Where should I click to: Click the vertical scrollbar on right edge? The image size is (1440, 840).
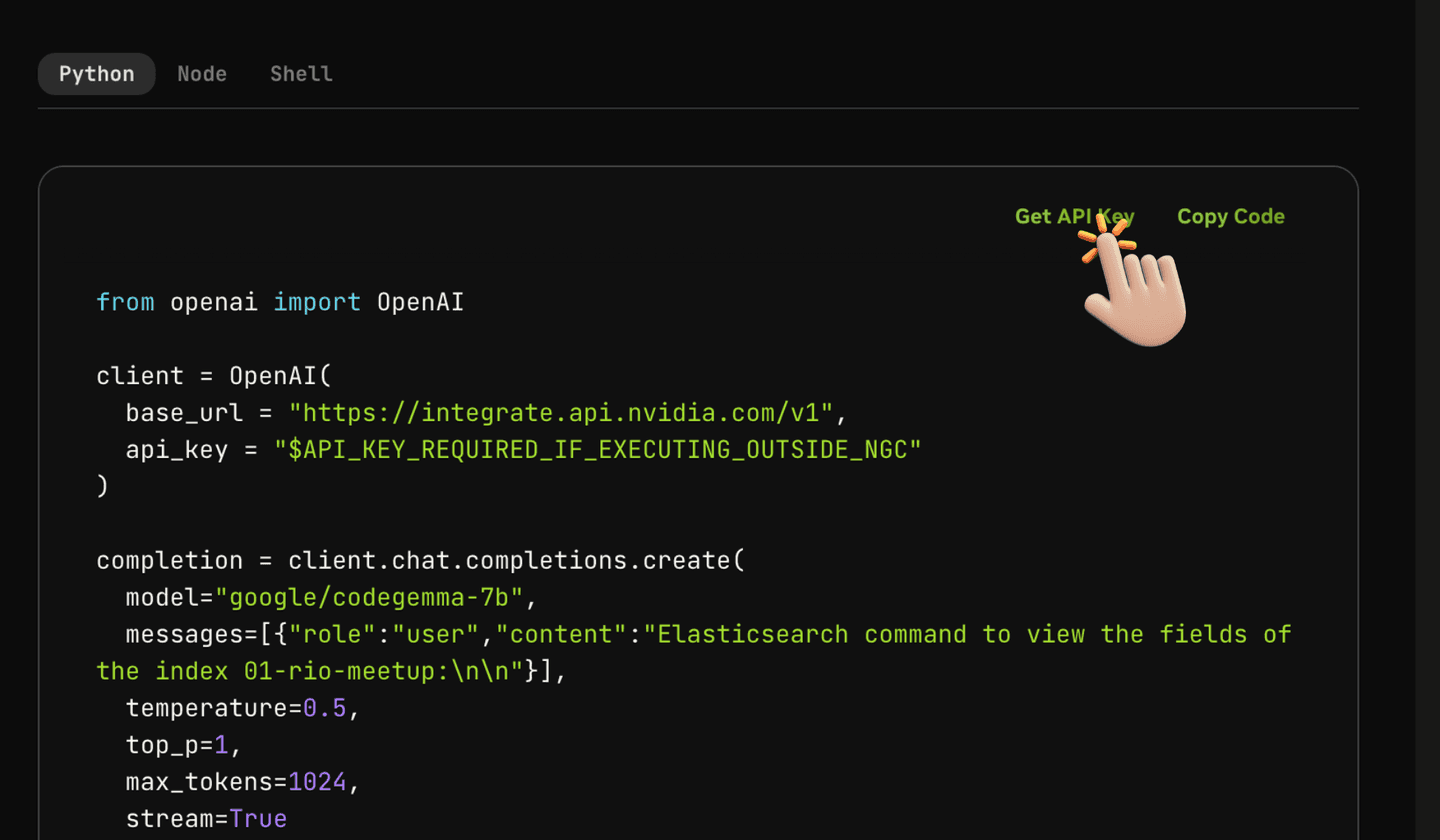click(1427, 420)
